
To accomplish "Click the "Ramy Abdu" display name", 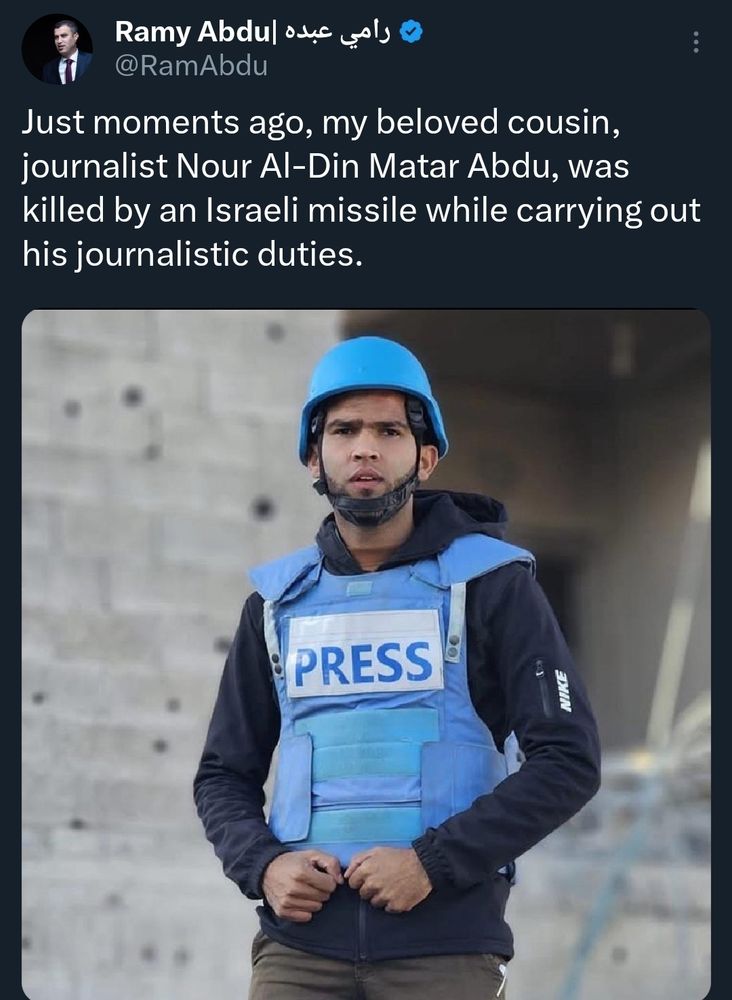I will coord(191,32).
